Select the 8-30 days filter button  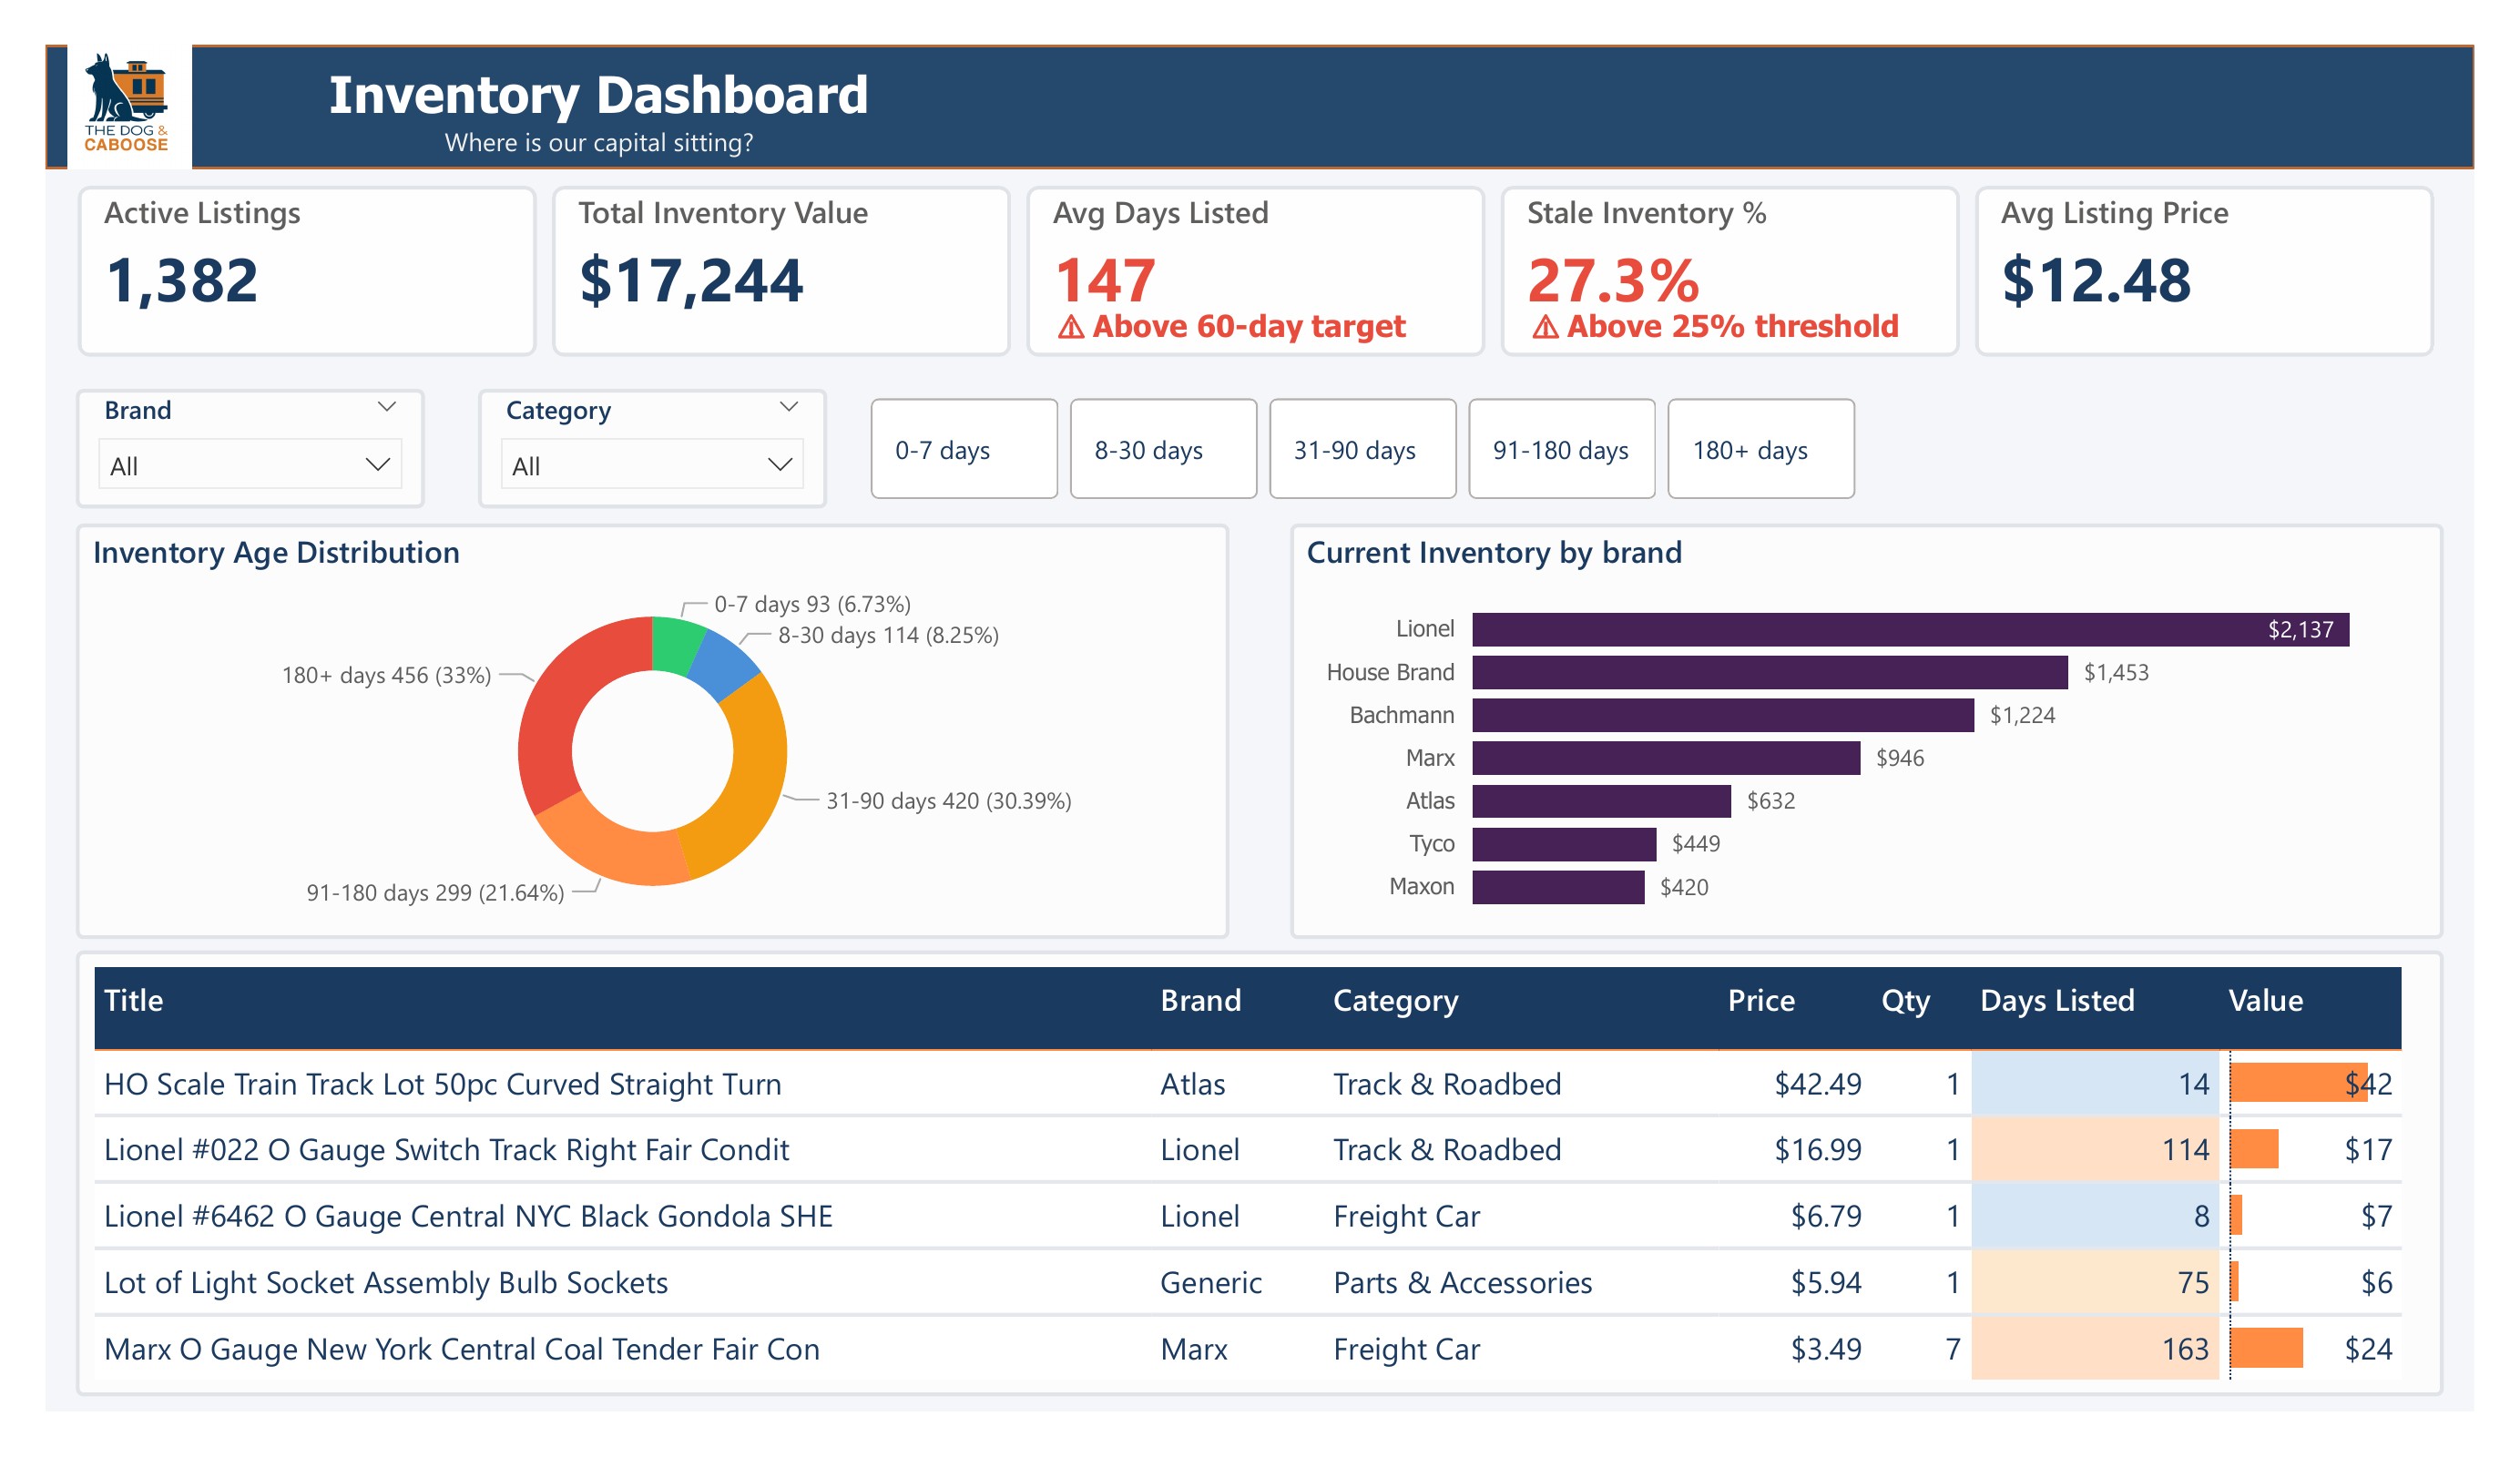coord(1162,449)
